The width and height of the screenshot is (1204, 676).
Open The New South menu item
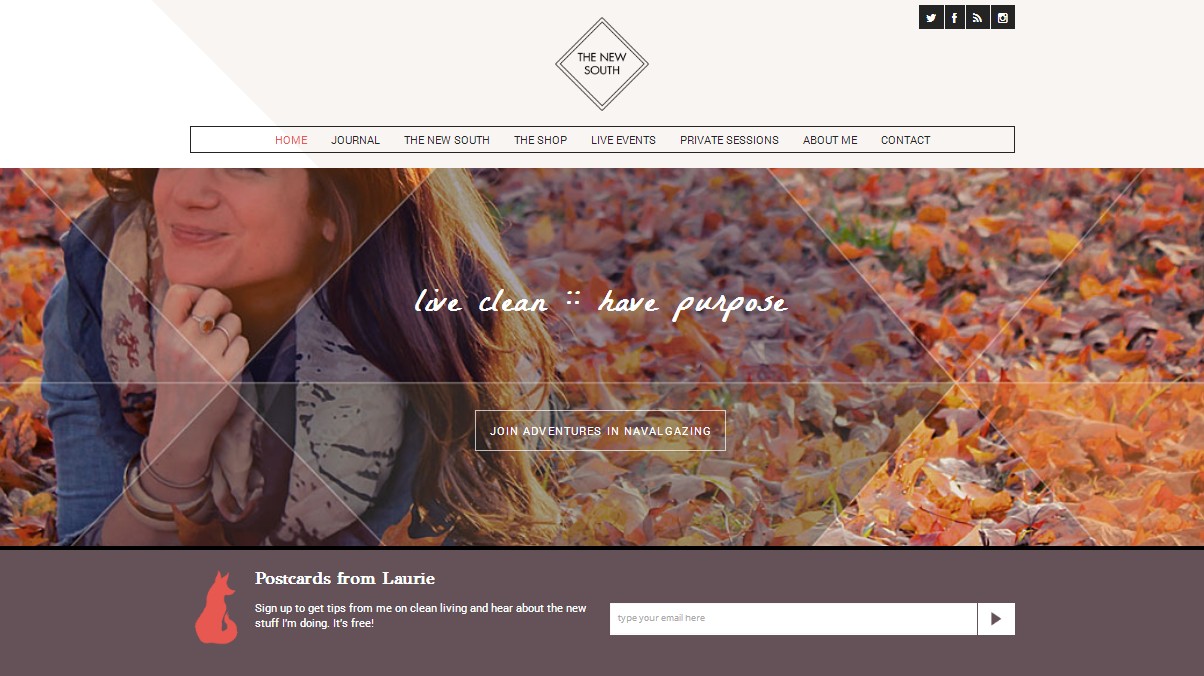point(447,140)
